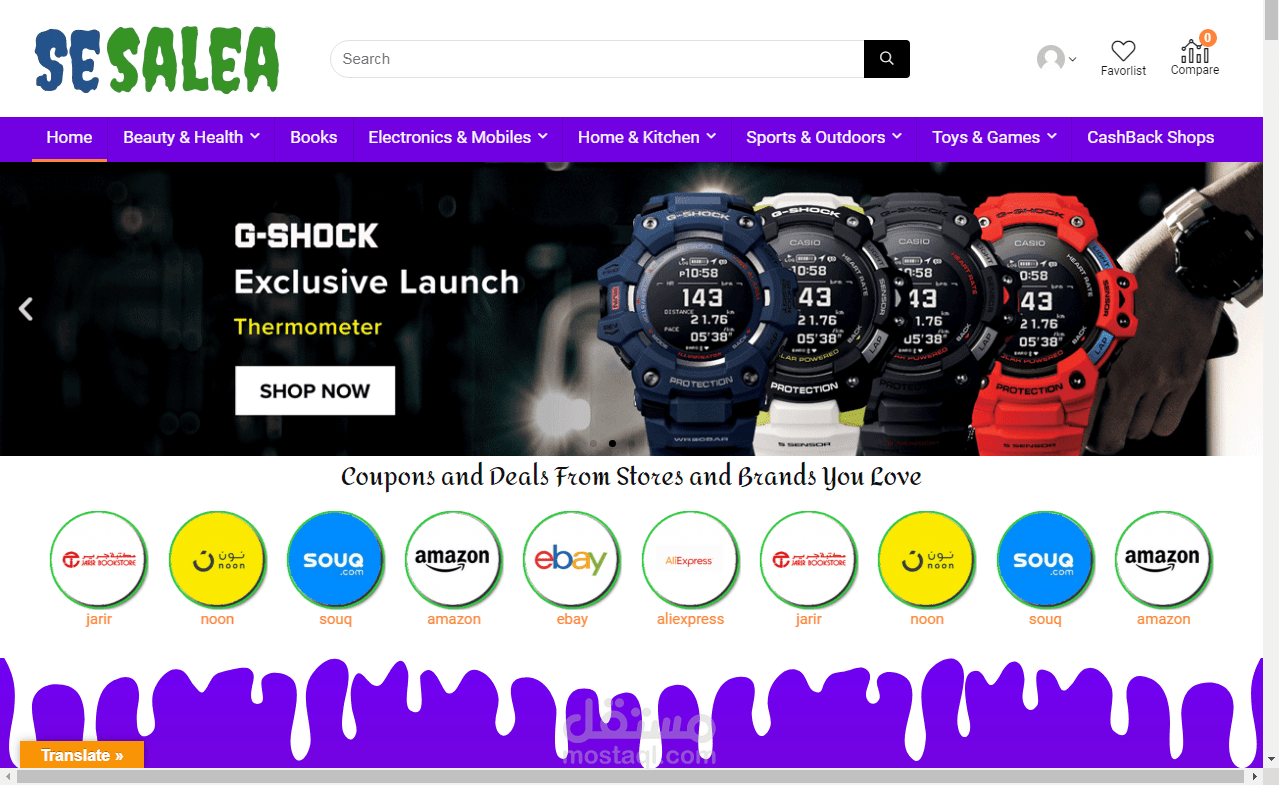1279x785 pixels.
Task: Click the first jarir link label
Action: 99,619
